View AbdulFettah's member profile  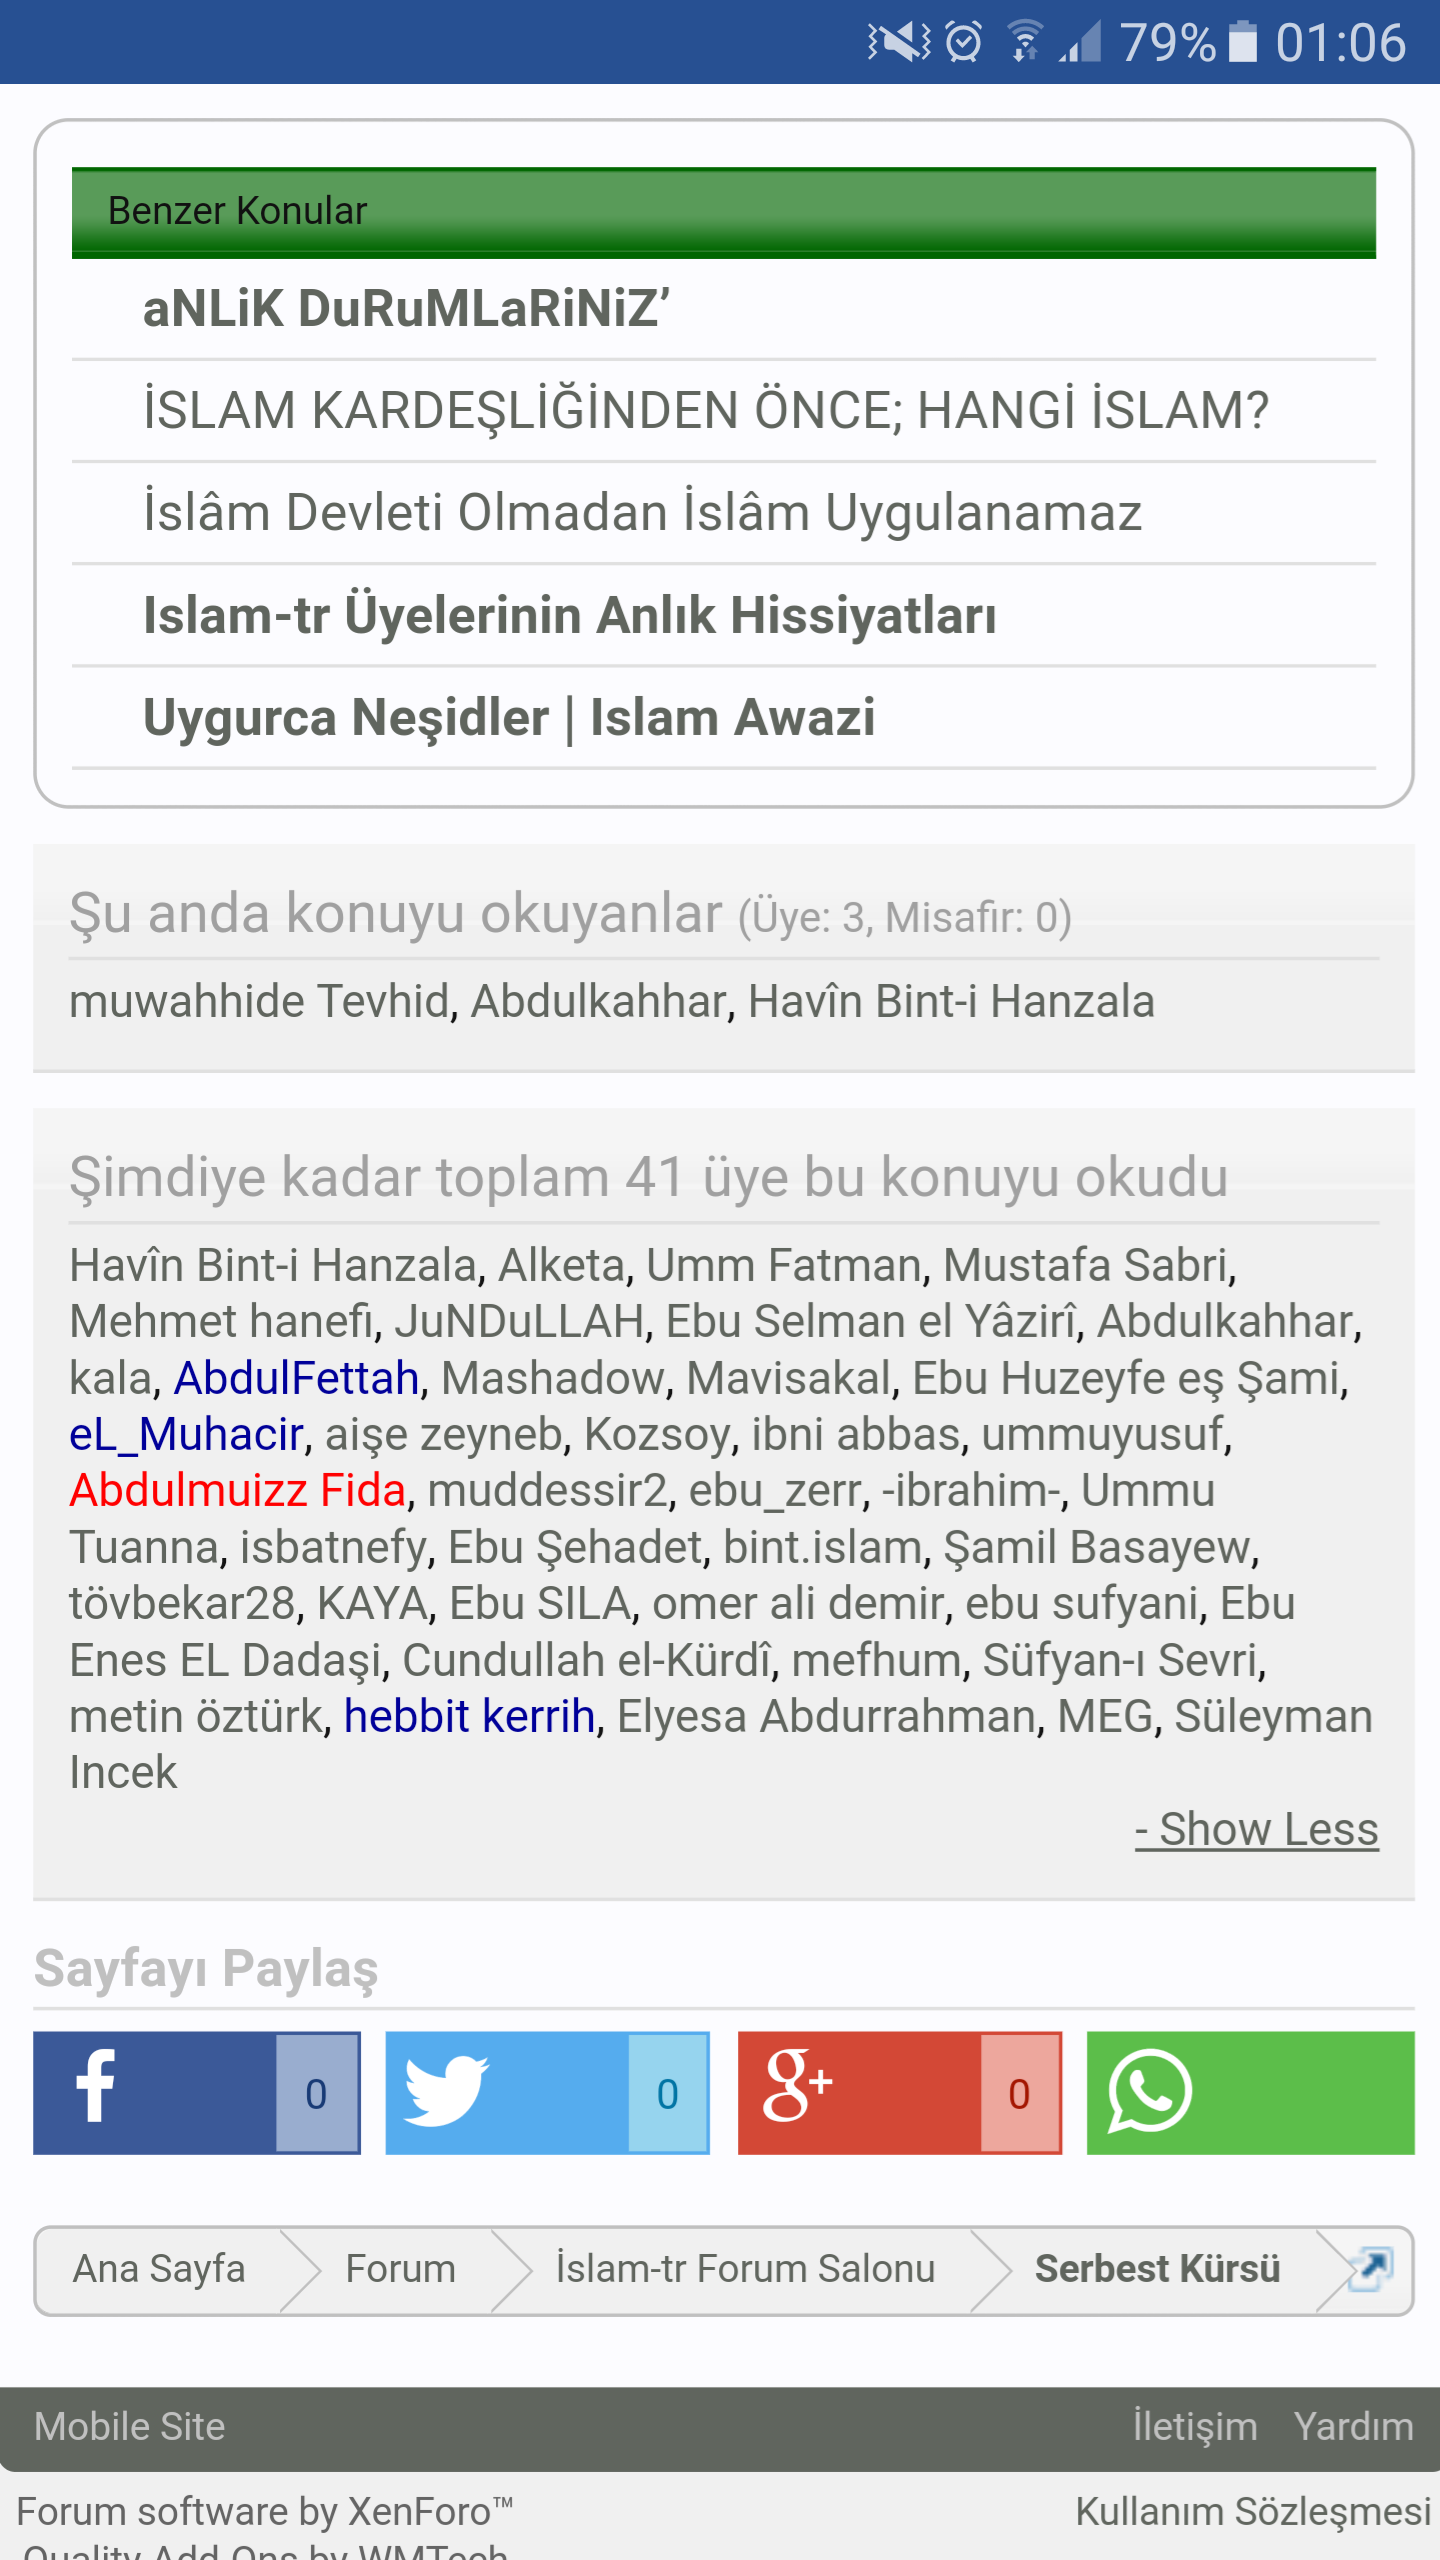(296, 1378)
